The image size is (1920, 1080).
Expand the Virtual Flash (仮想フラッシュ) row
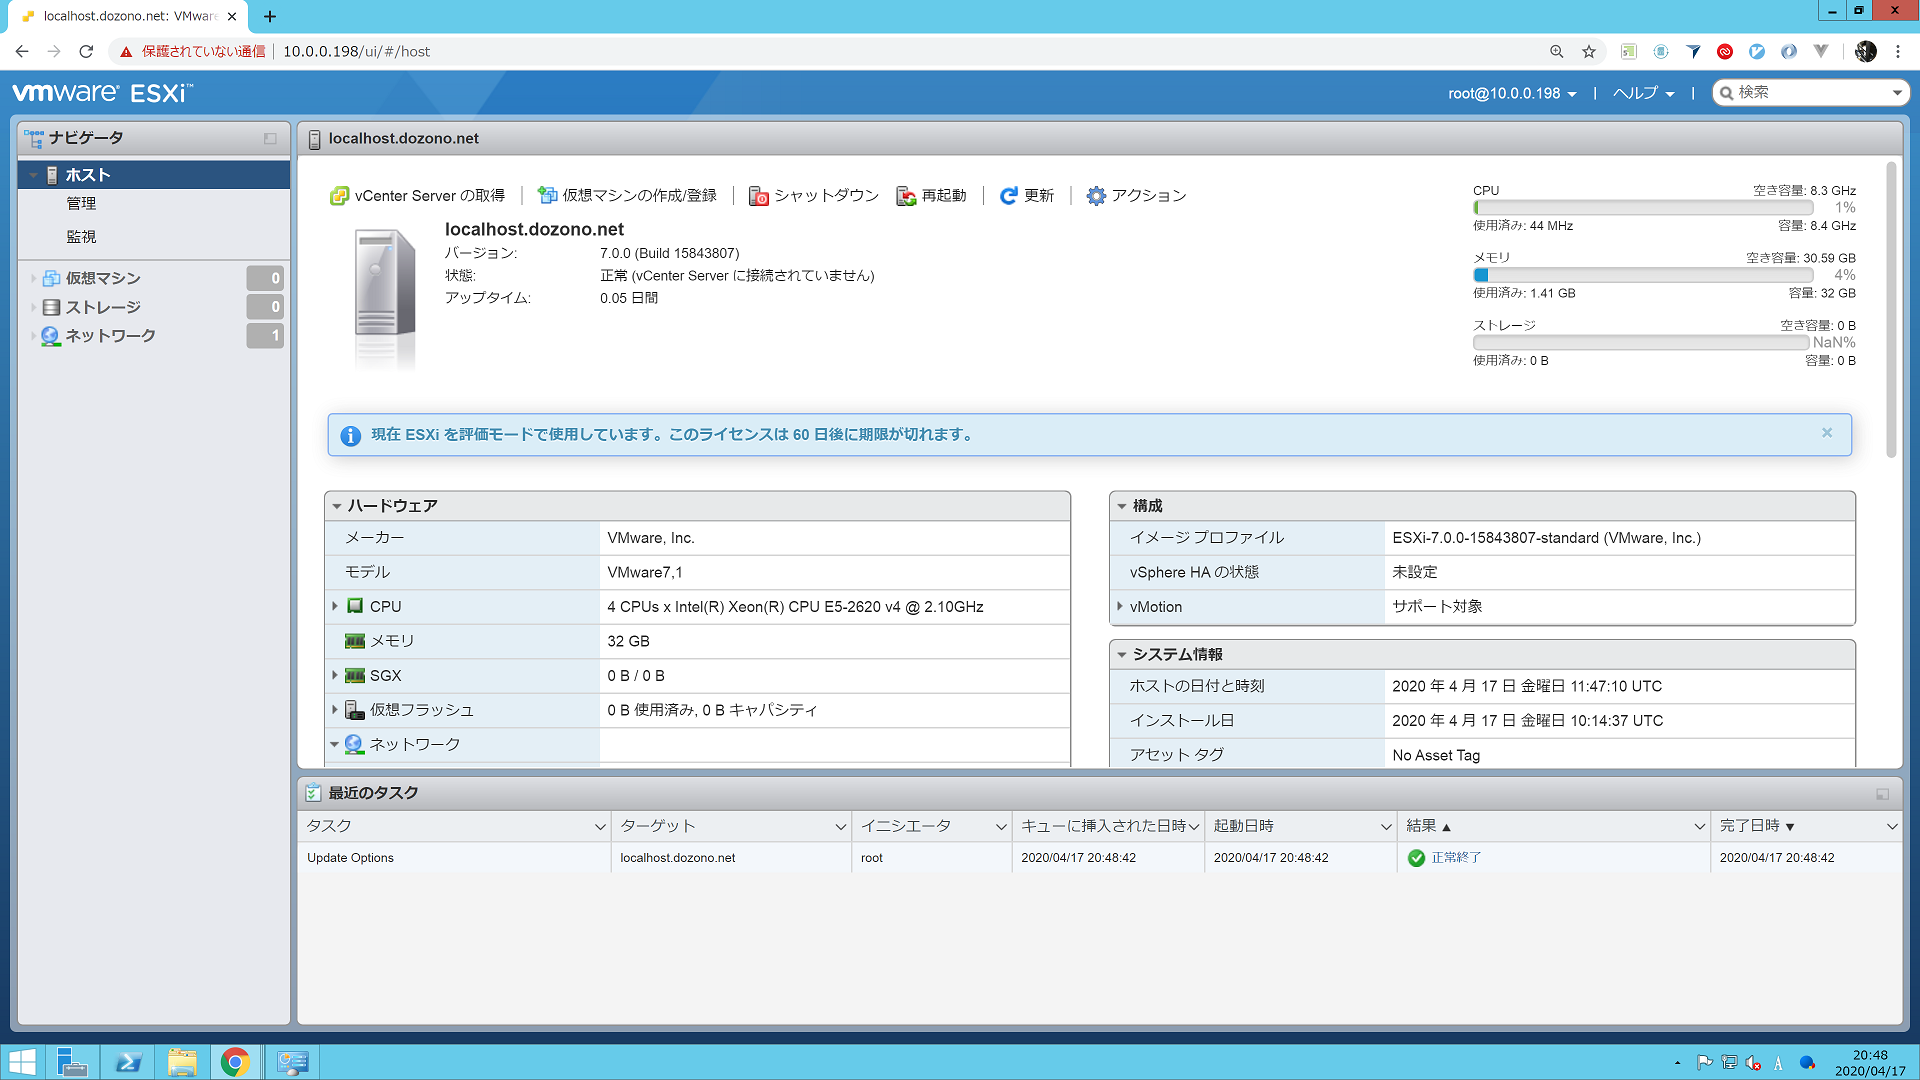[x=335, y=709]
